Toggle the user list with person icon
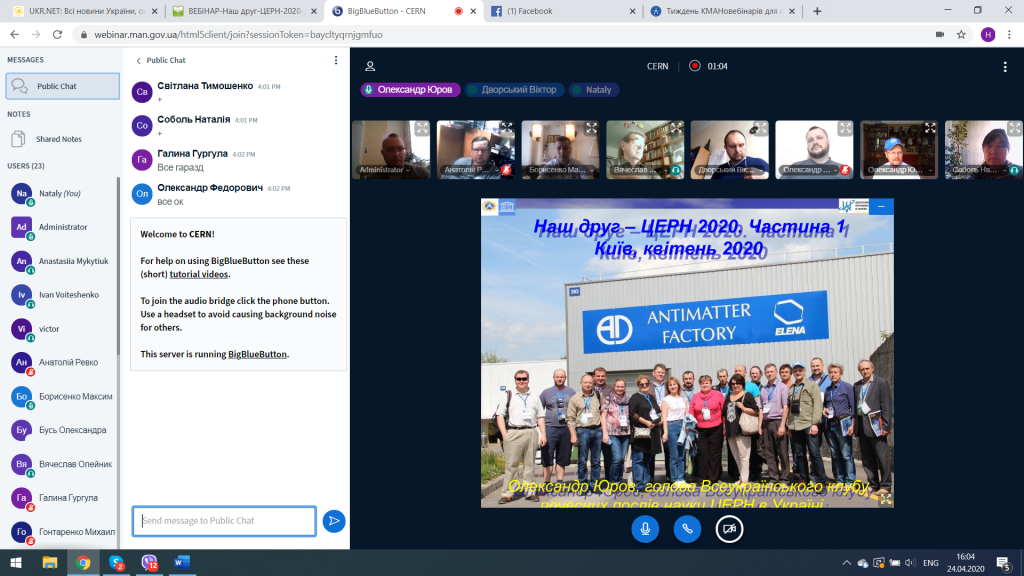Viewport: 1024px width, 576px height. (370, 66)
